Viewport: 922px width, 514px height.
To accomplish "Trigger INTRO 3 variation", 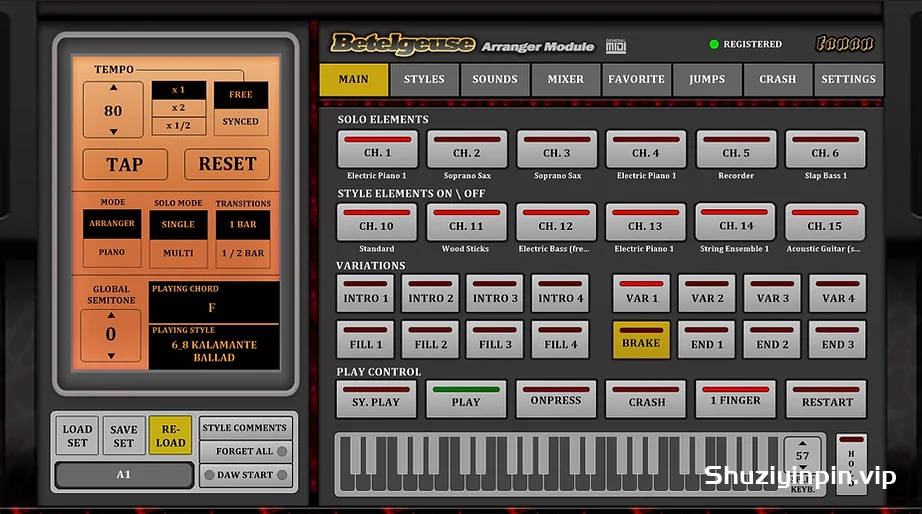I will click(x=495, y=293).
